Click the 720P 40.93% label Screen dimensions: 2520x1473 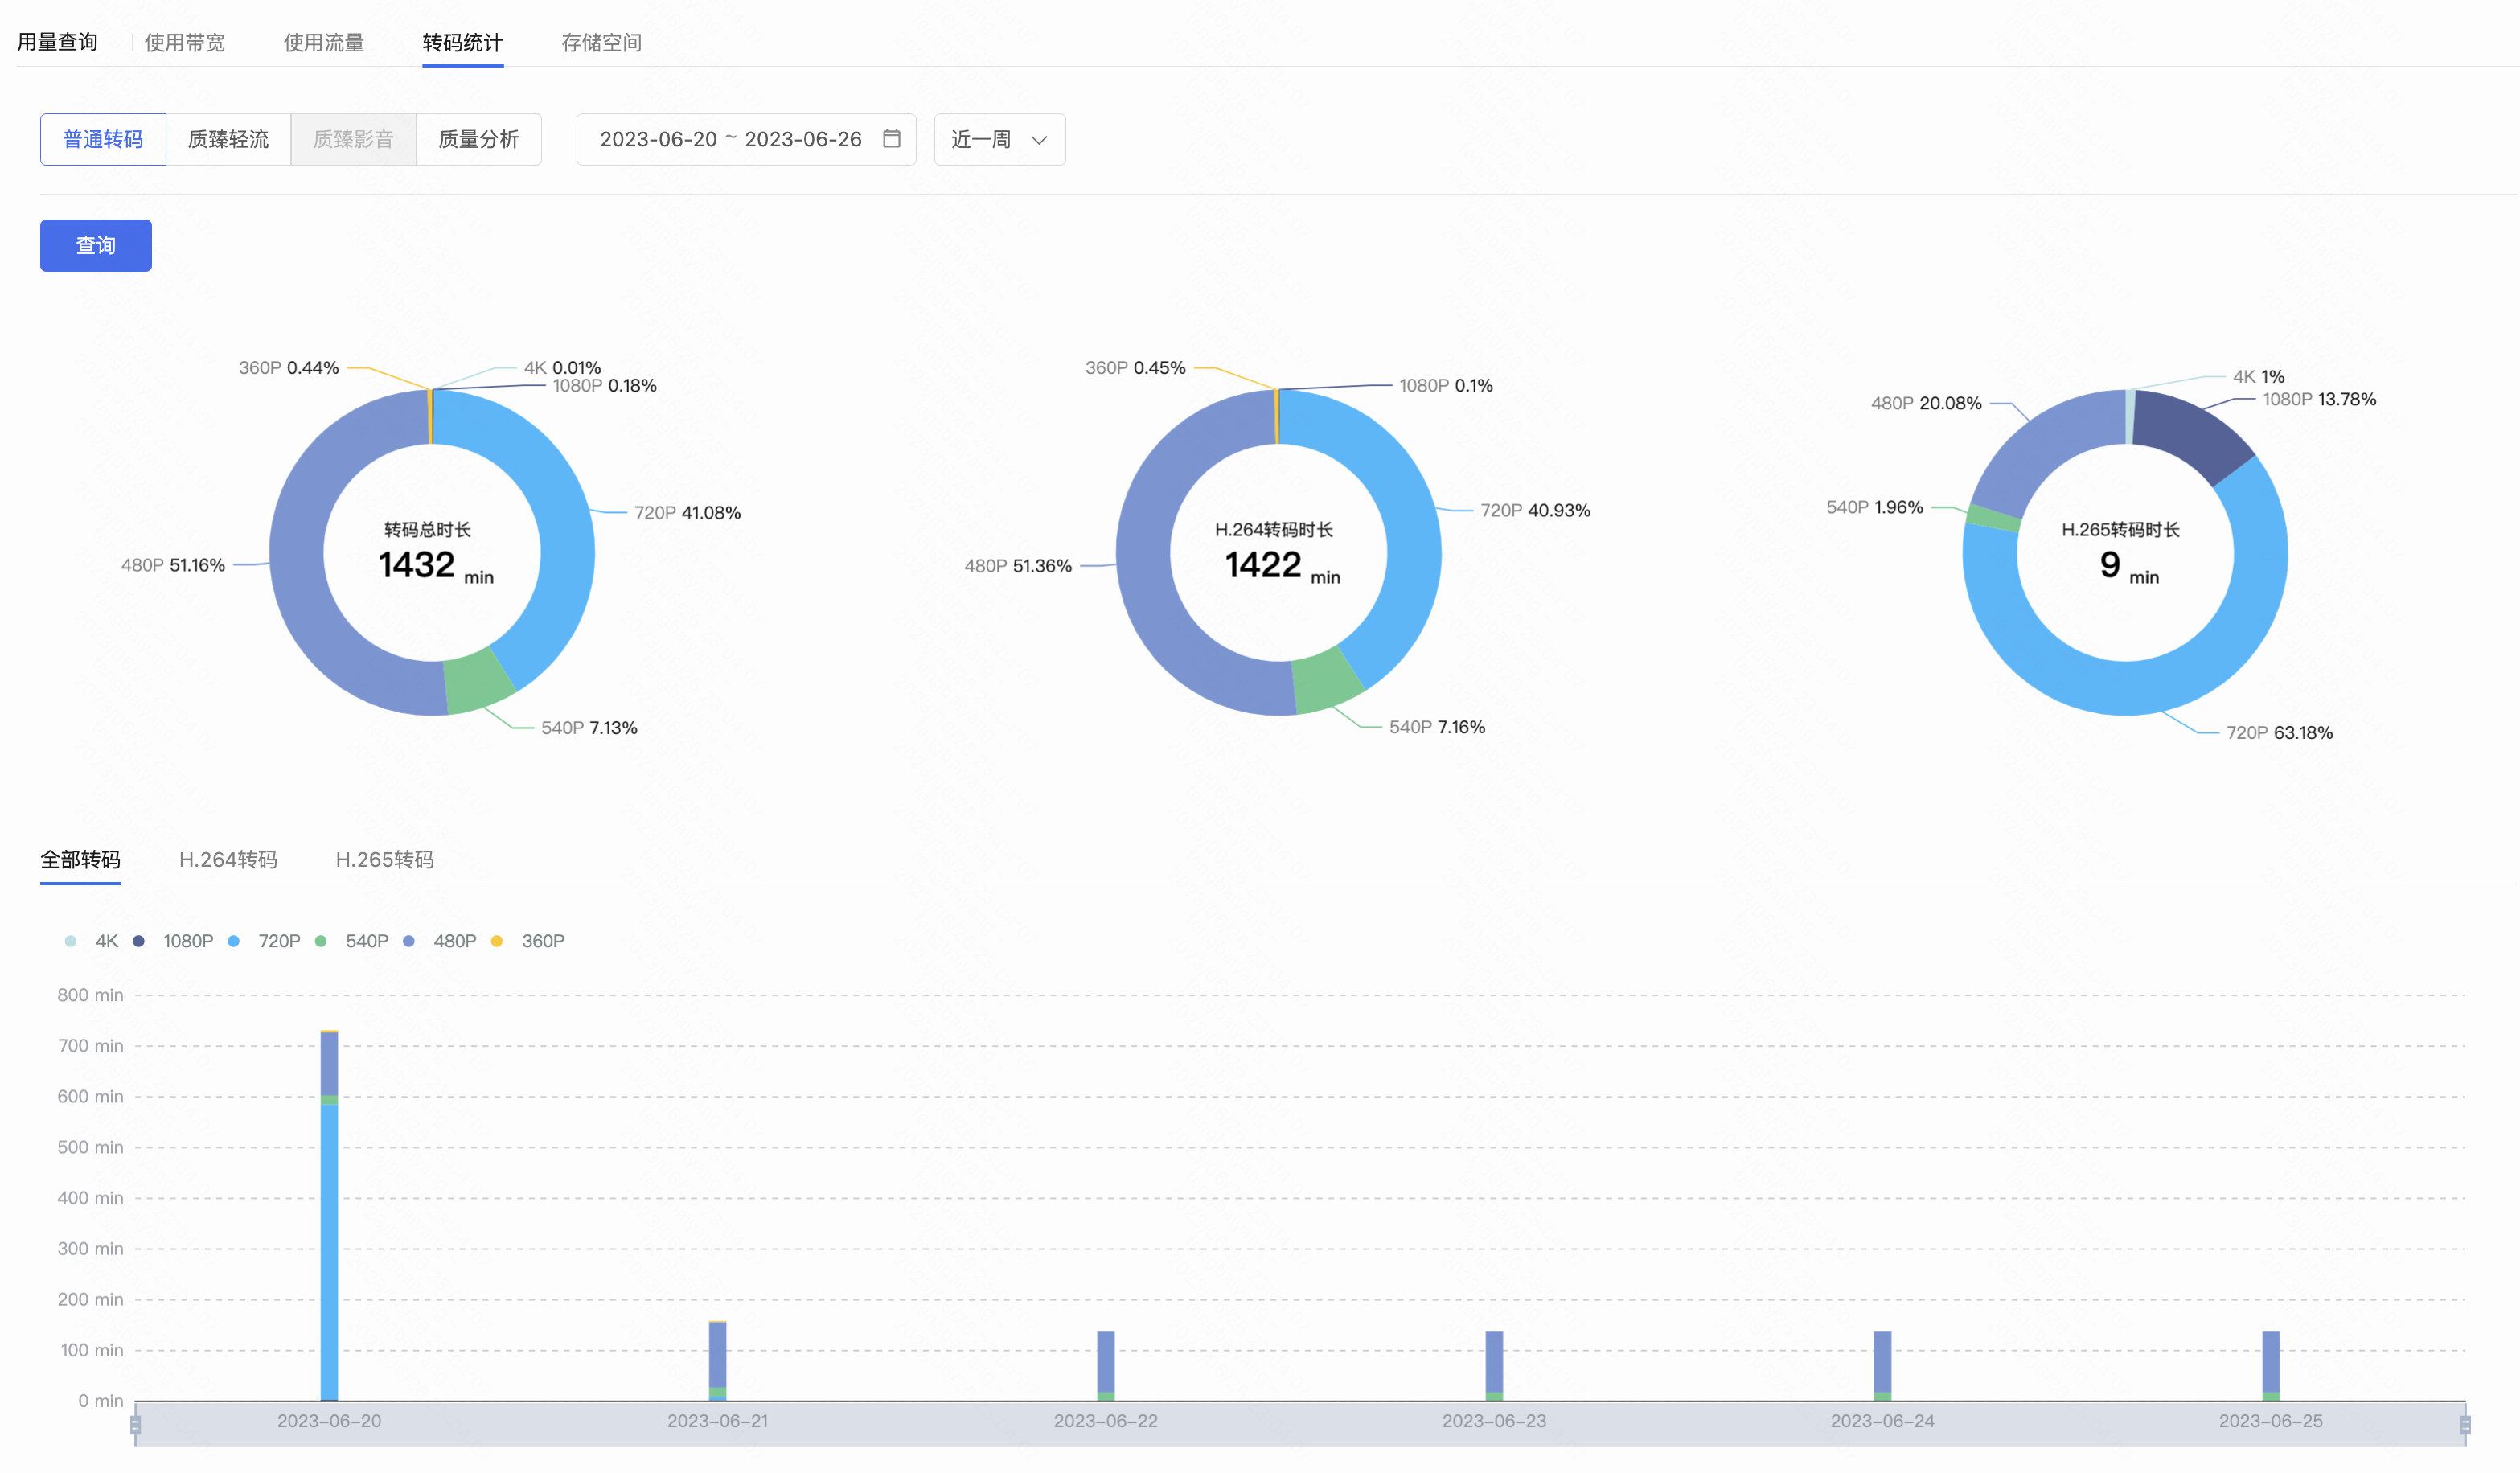[x=1535, y=511]
